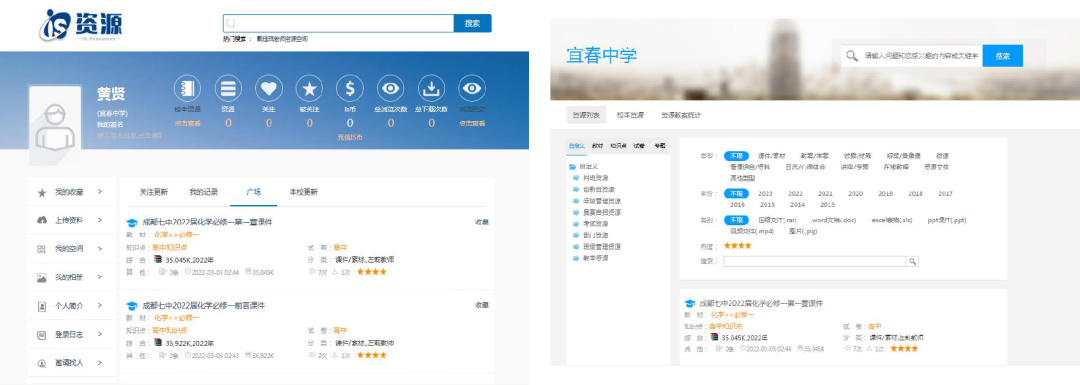The height and width of the screenshot is (385, 1080).
Task: Click the person icon beside 邀请他人
Action: tap(41, 363)
